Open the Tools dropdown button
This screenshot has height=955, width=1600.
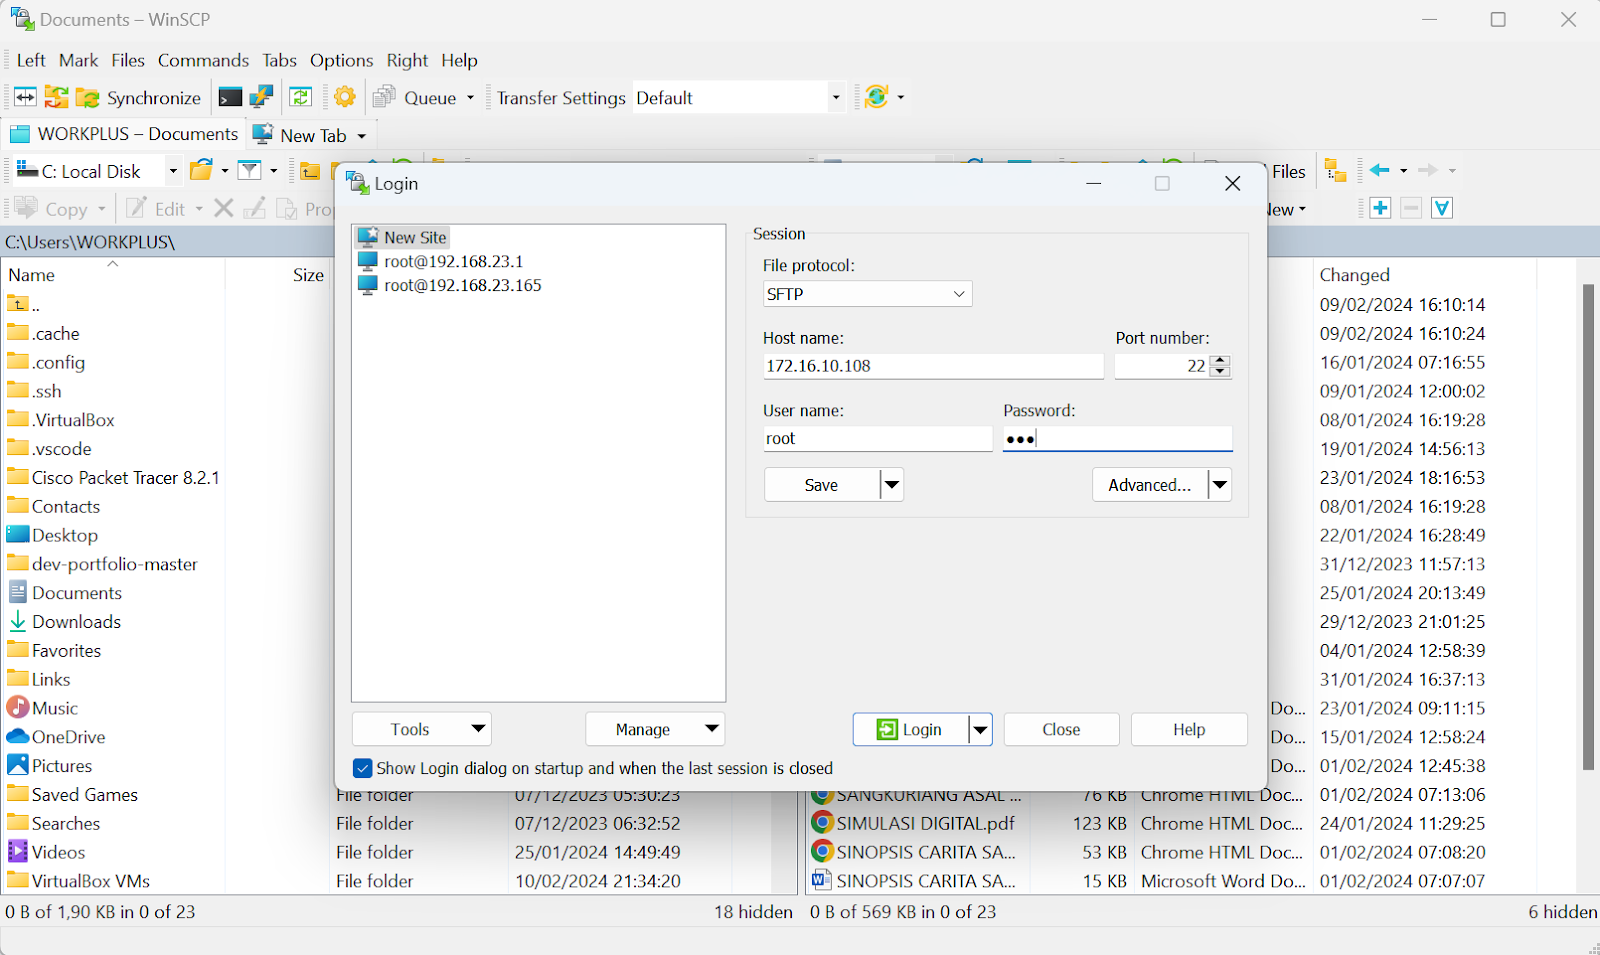(x=421, y=729)
